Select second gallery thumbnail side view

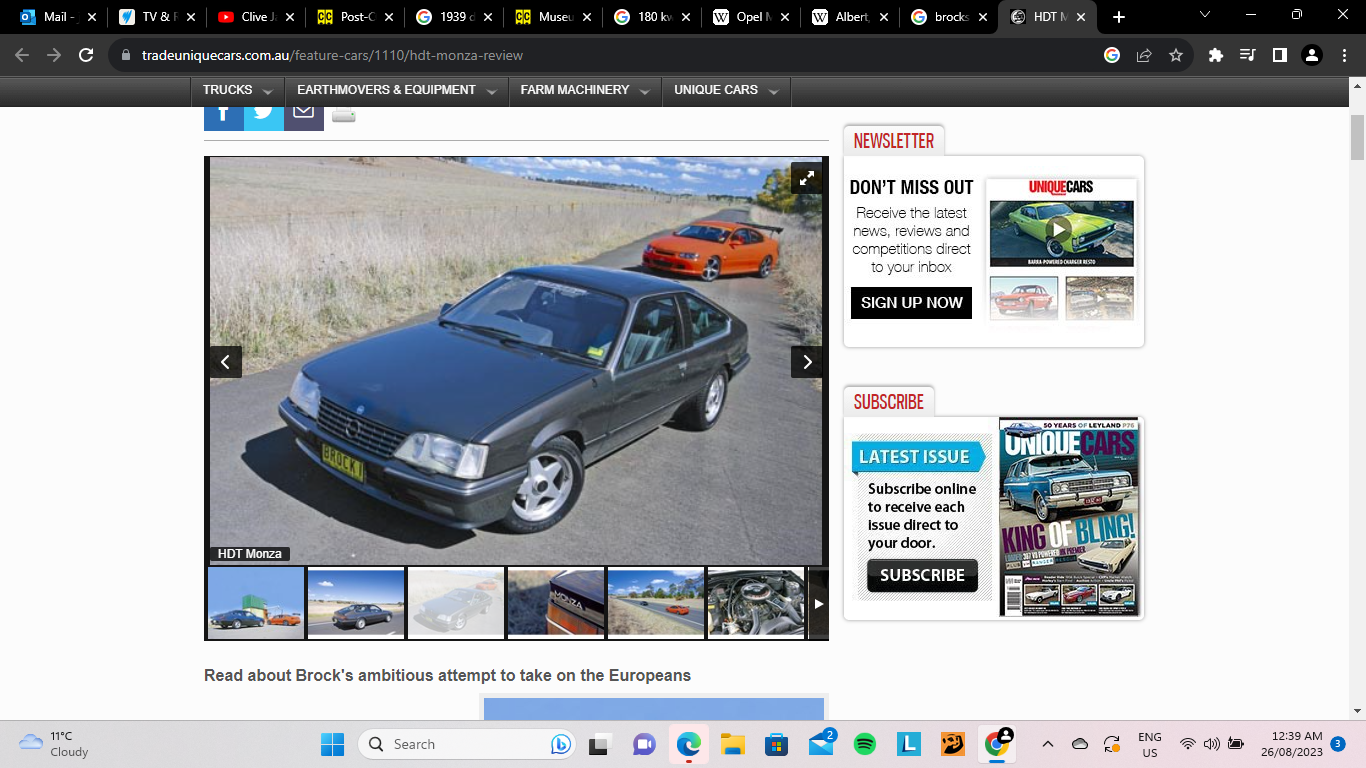[x=356, y=602]
